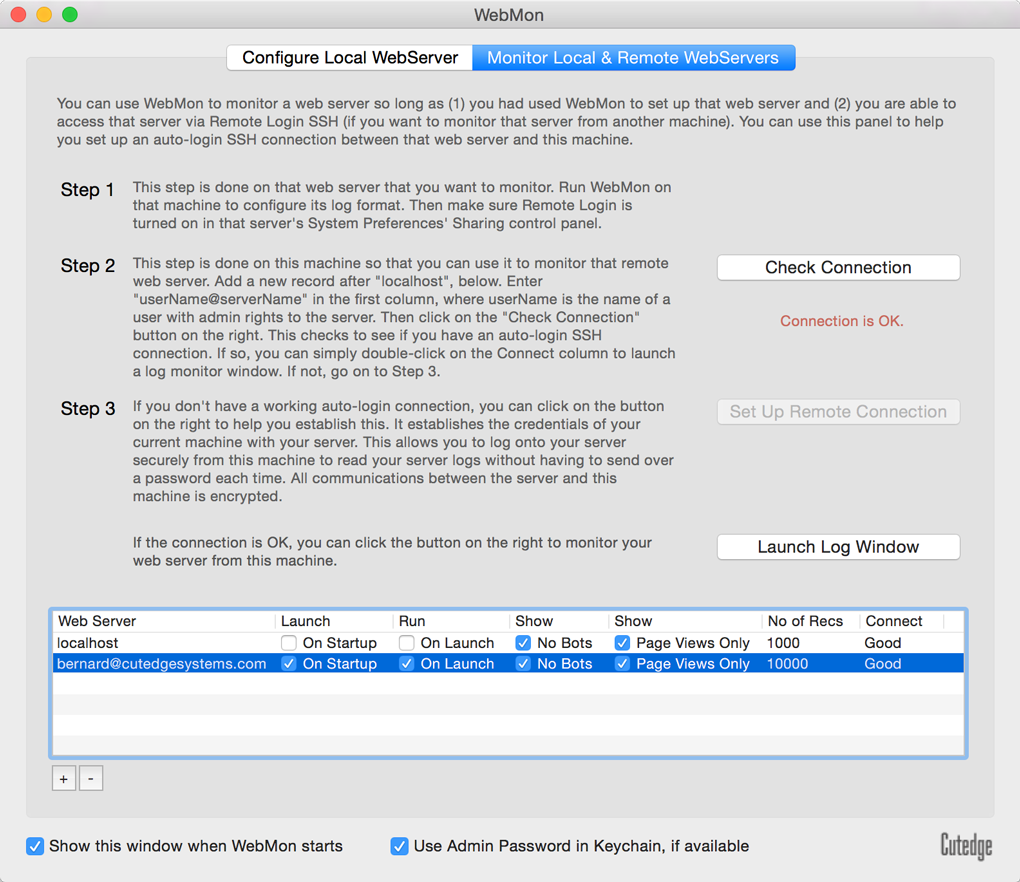Viewport: 1020px width, 882px height.
Task: Click the minus button to remove server
Action: click(91, 779)
